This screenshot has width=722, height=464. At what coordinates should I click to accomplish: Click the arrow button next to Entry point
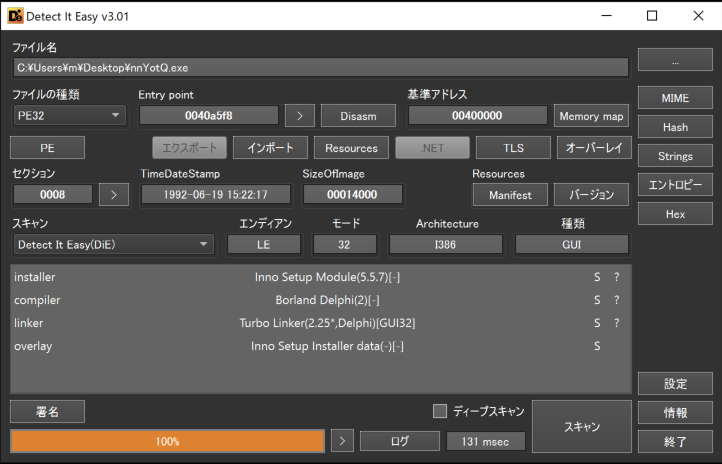pyautogui.click(x=300, y=116)
